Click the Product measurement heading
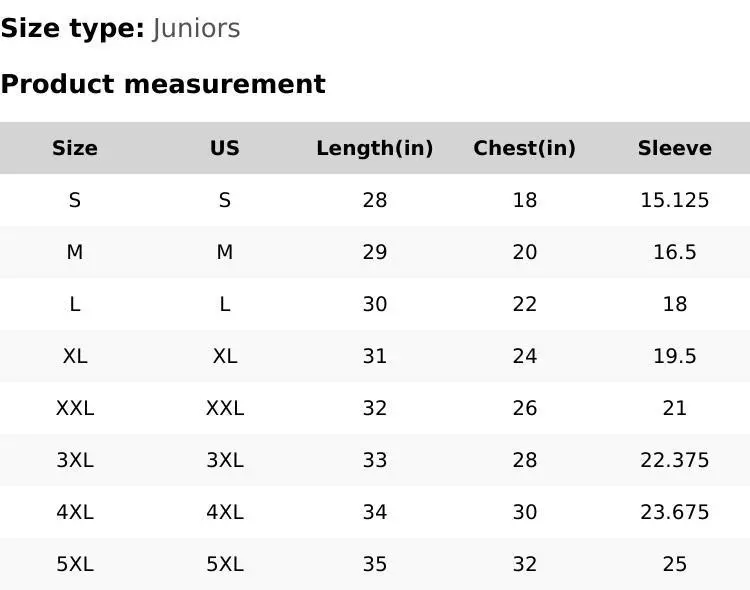 pyautogui.click(x=163, y=84)
